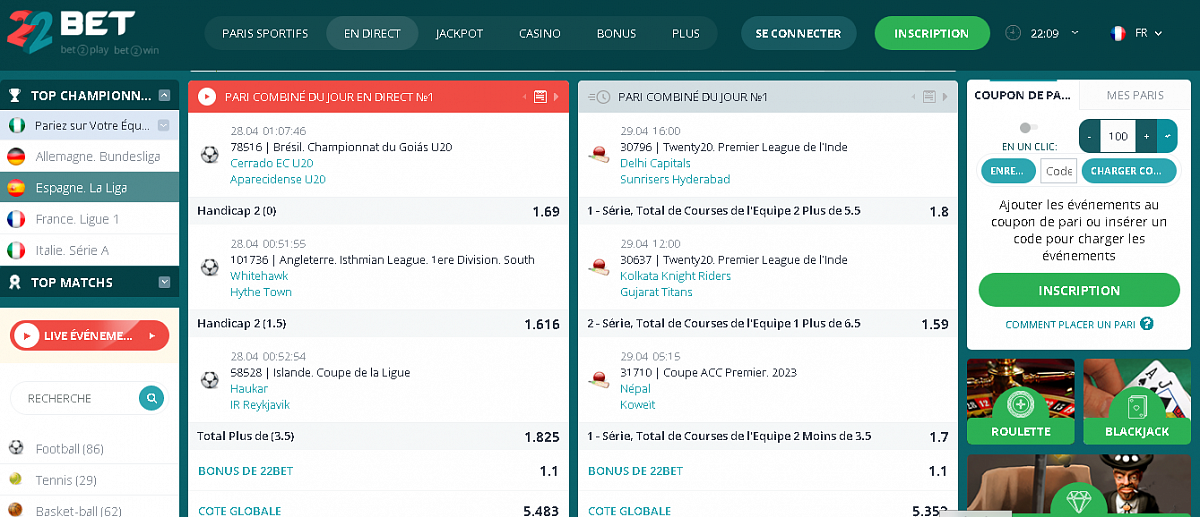The height and width of the screenshot is (517, 1200).
Task: Click soccer ball icon for Haukar match
Action: tap(210, 380)
